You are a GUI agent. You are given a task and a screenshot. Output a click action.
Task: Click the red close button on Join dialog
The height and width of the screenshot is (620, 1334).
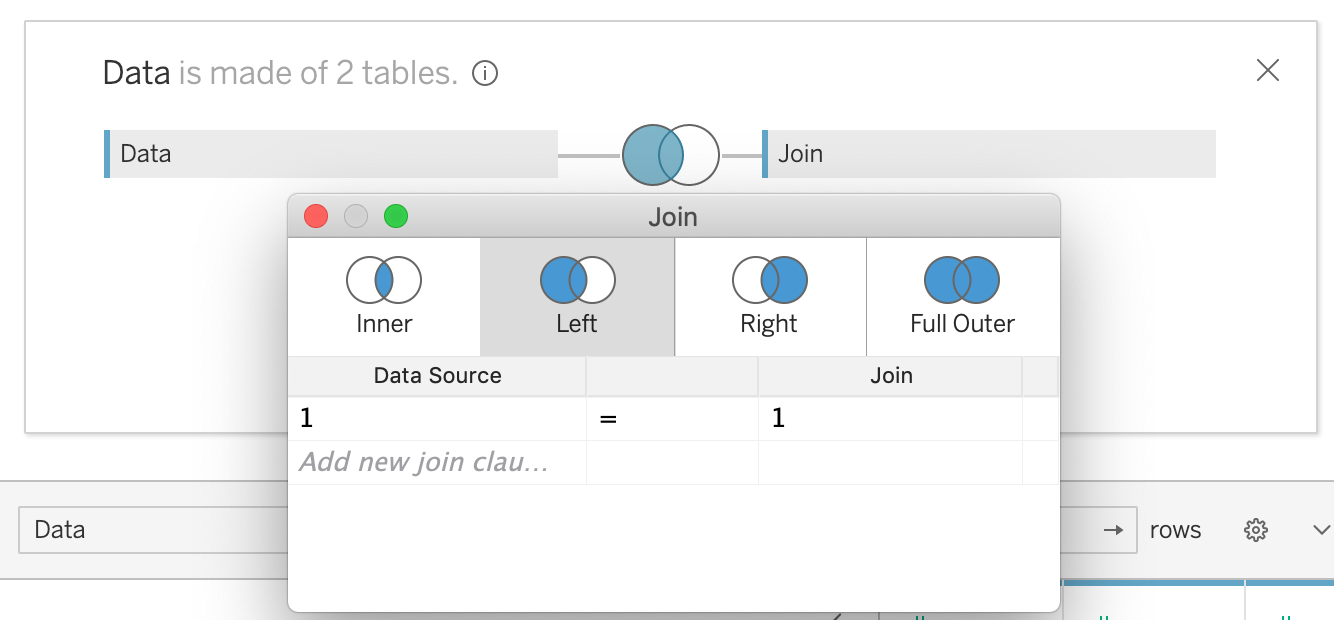click(x=316, y=216)
